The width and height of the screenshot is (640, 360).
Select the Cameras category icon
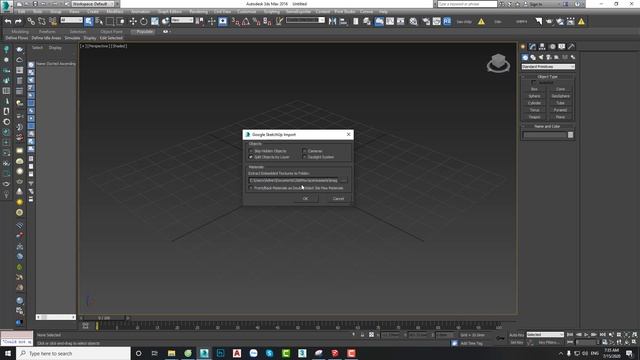(x=549, y=58)
